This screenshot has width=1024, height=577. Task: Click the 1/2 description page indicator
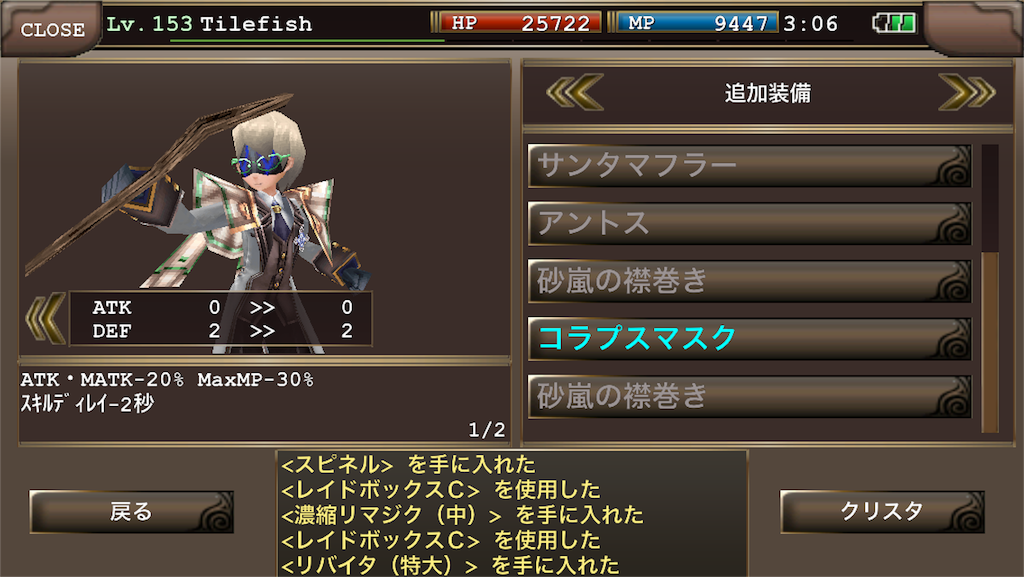point(487,429)
